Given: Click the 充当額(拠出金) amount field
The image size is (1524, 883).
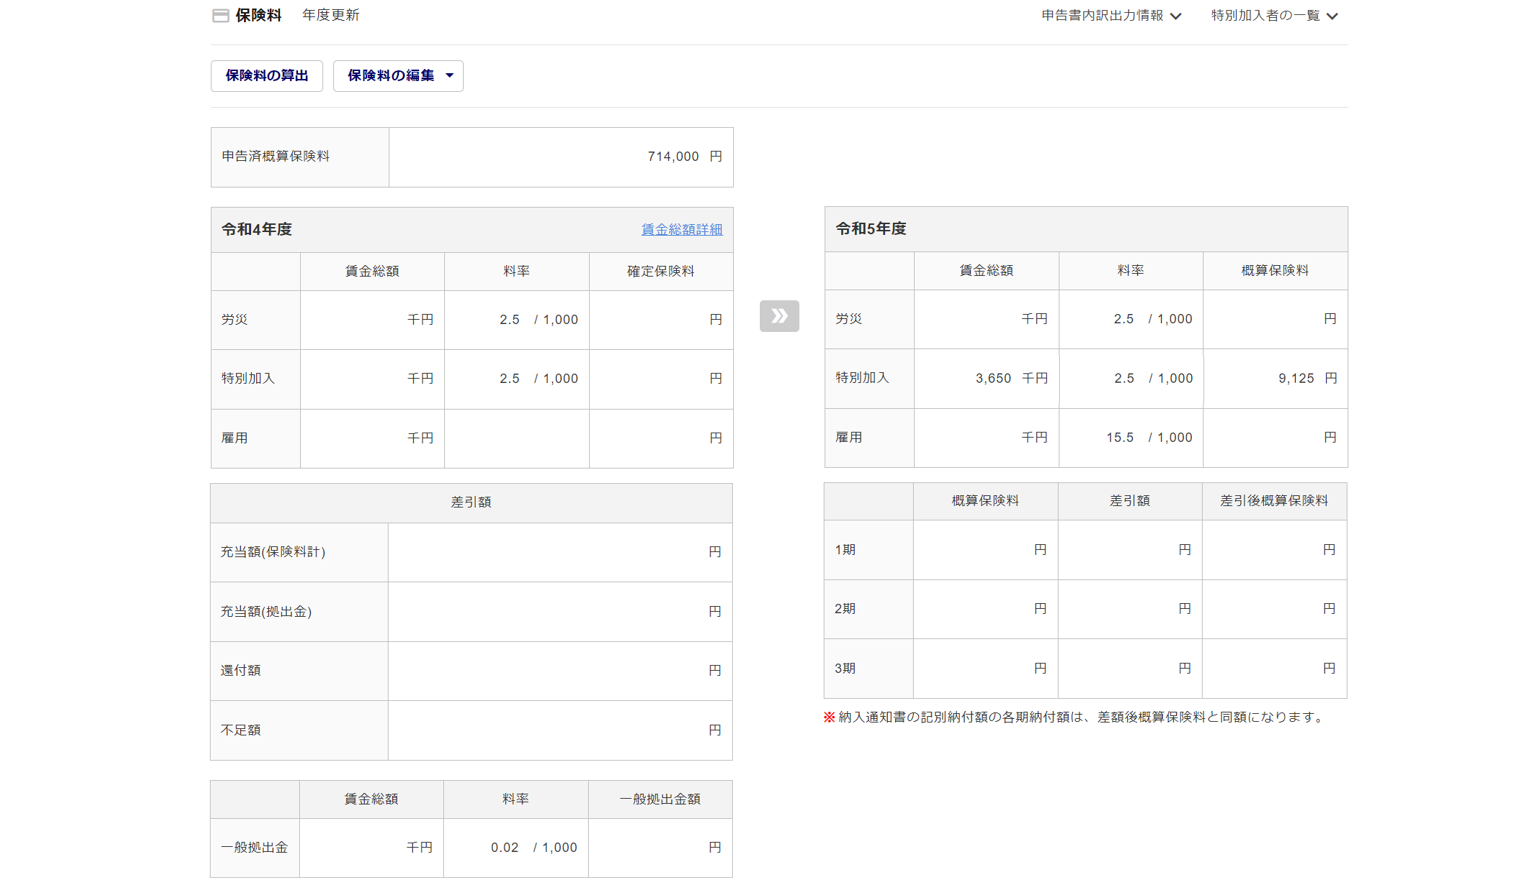Looking at the screenshot, I should 560,612.
